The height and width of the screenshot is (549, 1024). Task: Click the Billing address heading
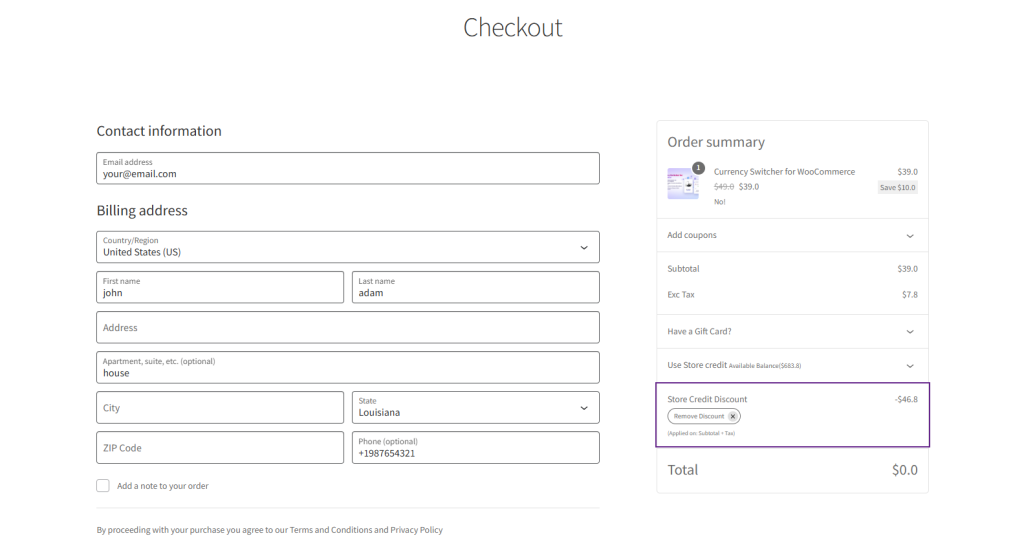click(142, 211)
